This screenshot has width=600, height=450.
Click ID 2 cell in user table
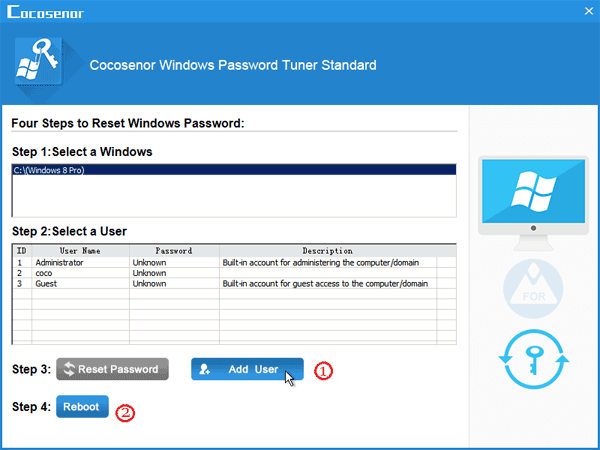click(20, 273)
